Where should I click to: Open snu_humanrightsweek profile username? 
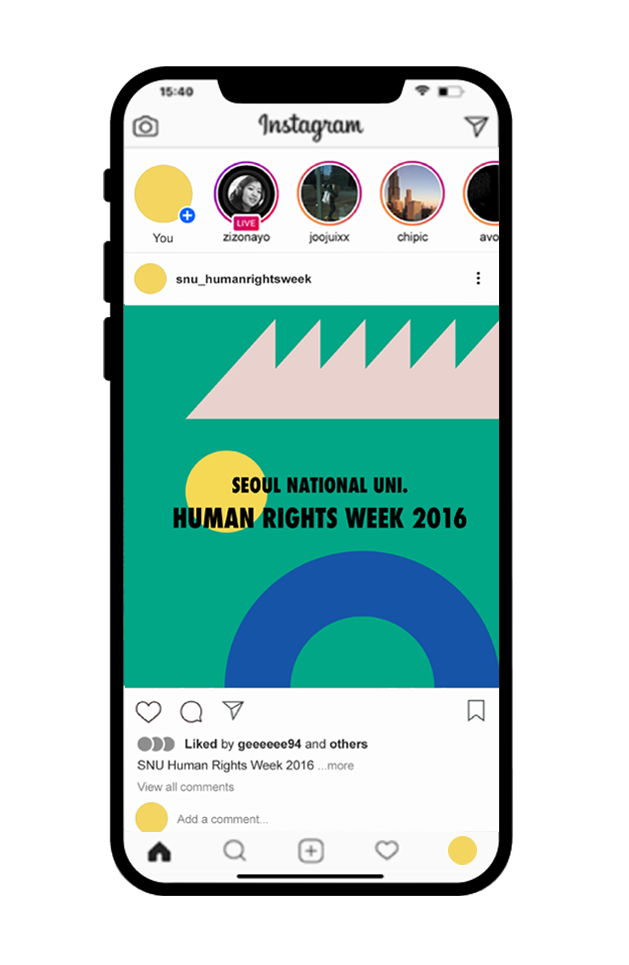244,279
